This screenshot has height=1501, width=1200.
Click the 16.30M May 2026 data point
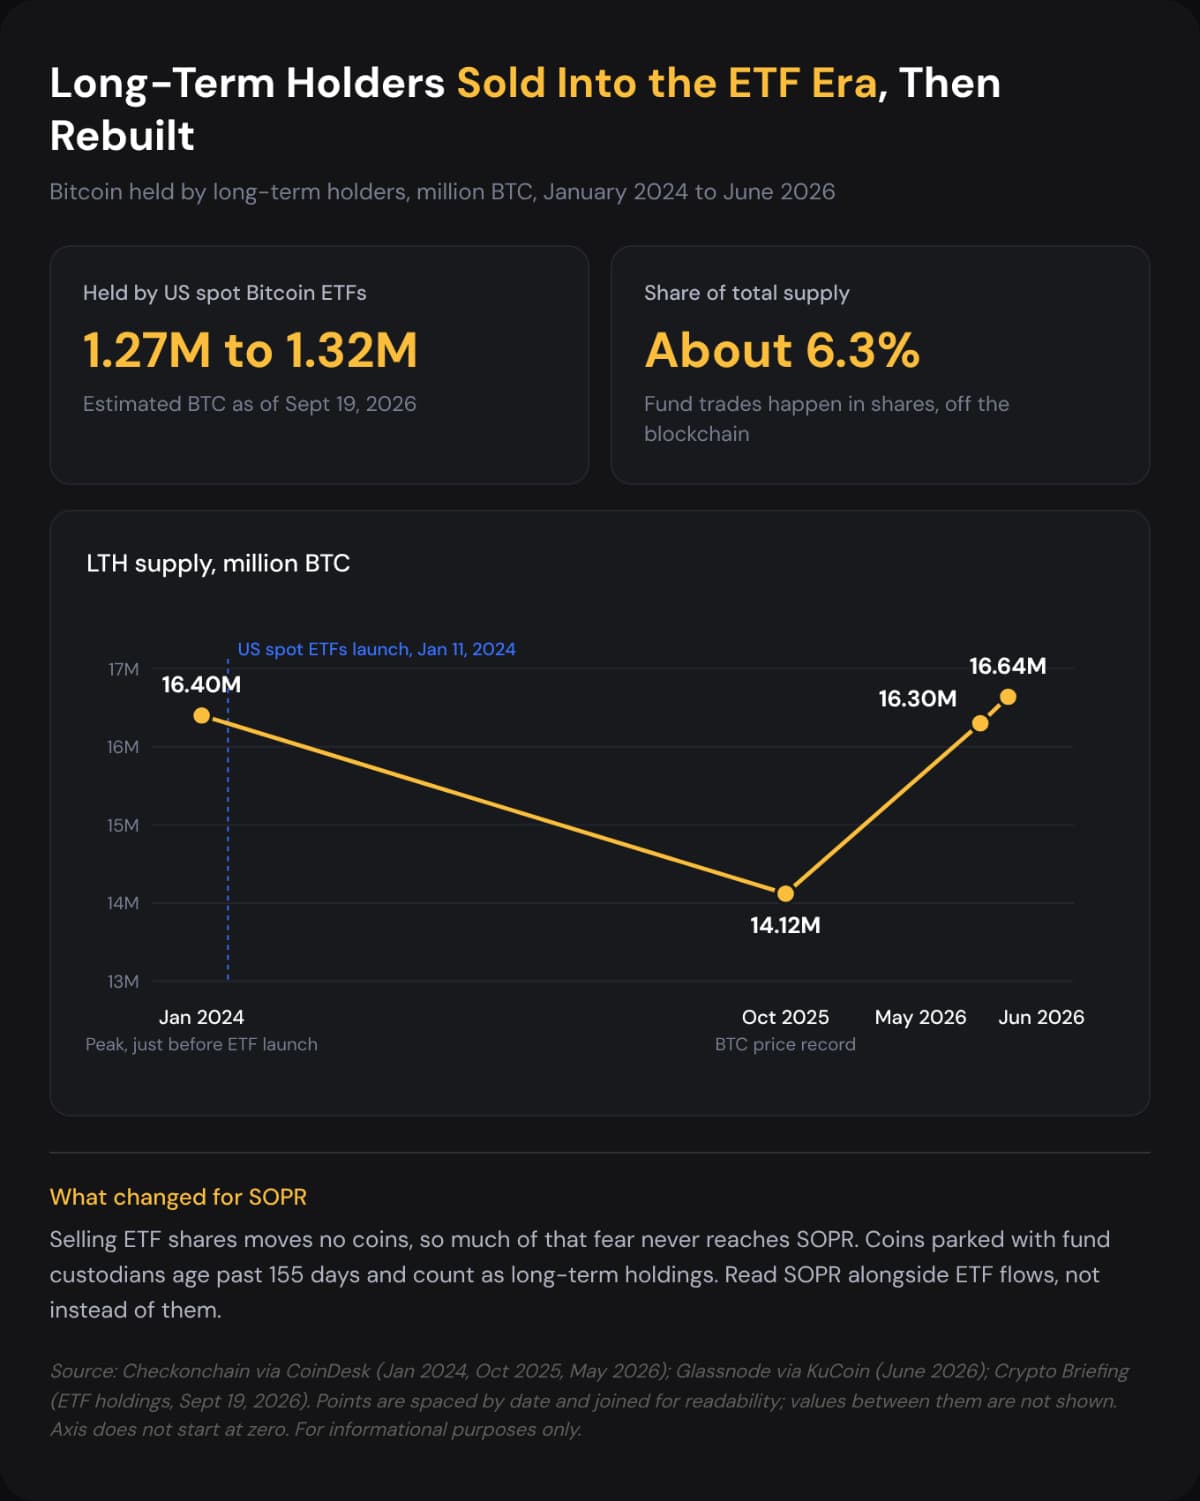pyautogui.click(x=980, y=723)
